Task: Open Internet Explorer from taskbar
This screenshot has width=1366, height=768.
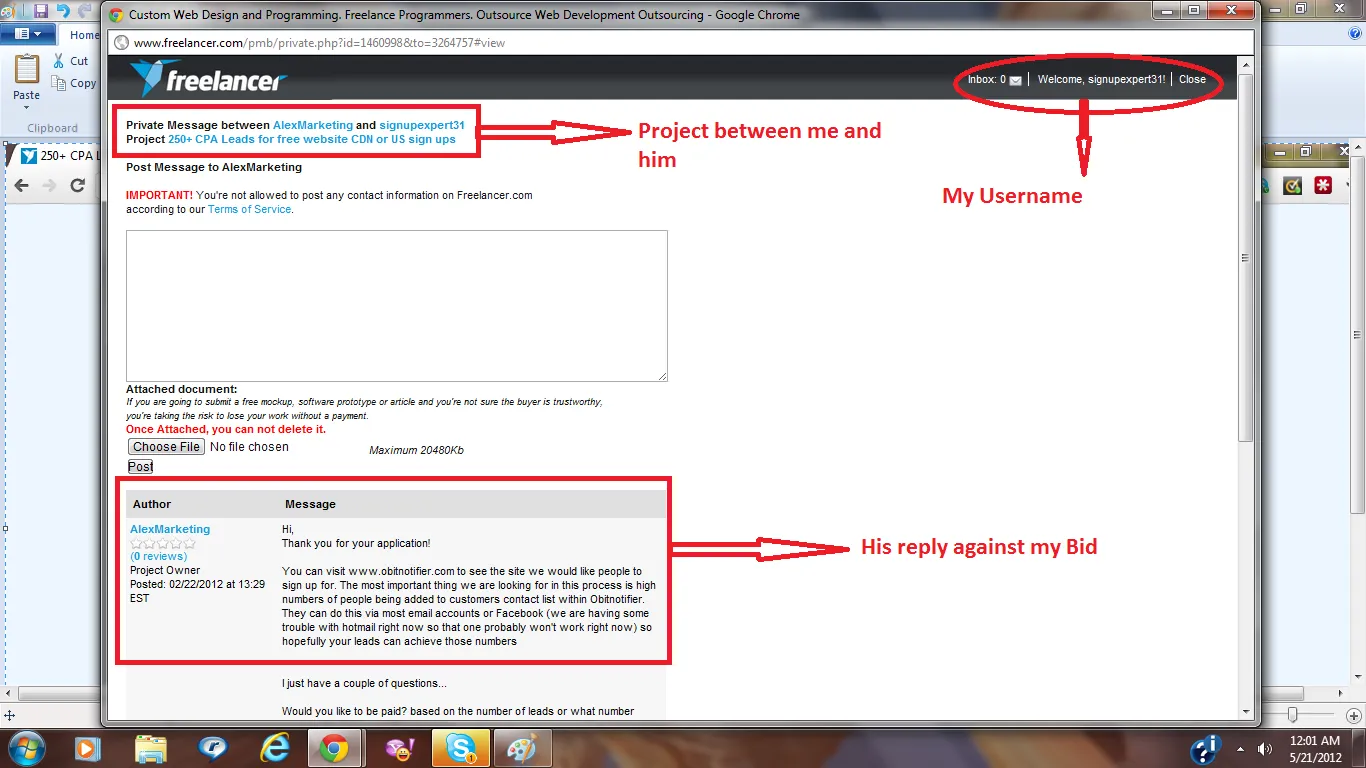Action: [274, 748]
